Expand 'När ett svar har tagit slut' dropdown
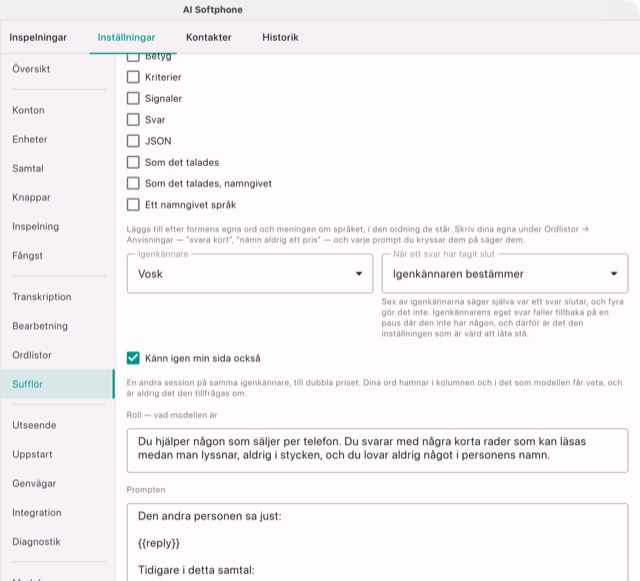 point(505,274)
